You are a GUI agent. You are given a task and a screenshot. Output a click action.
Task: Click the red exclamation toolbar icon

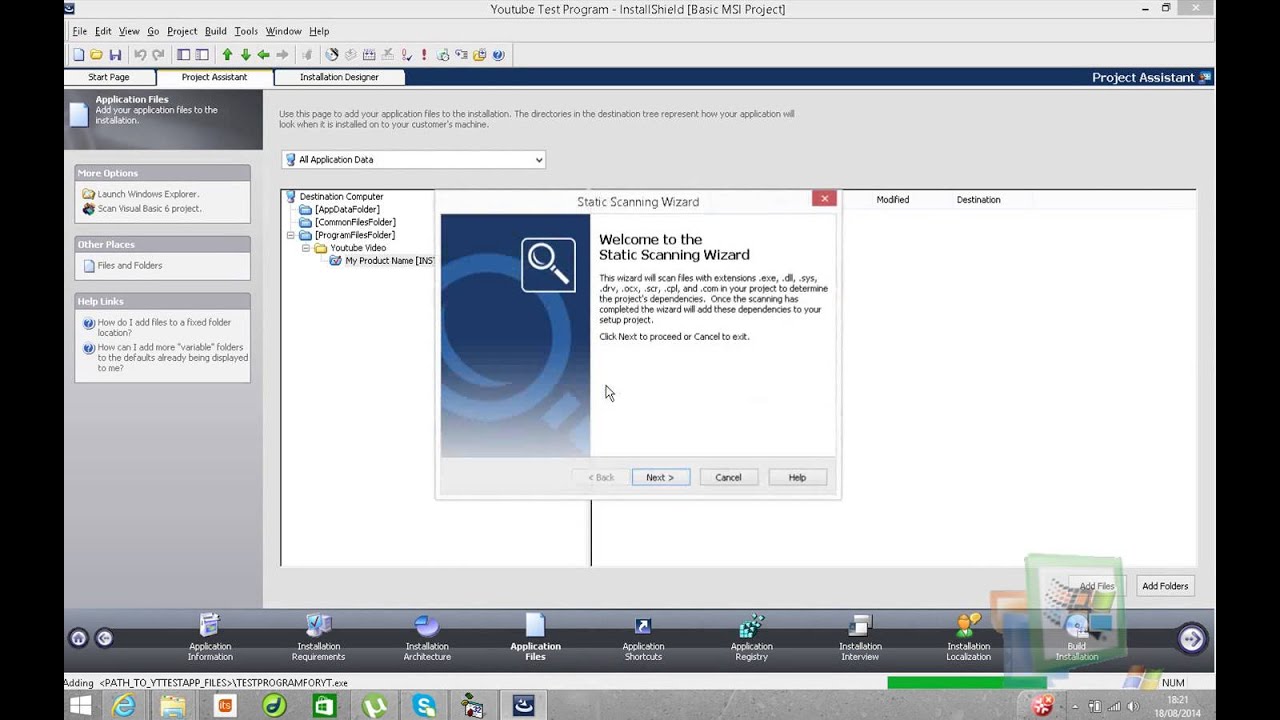coord(424,55)
